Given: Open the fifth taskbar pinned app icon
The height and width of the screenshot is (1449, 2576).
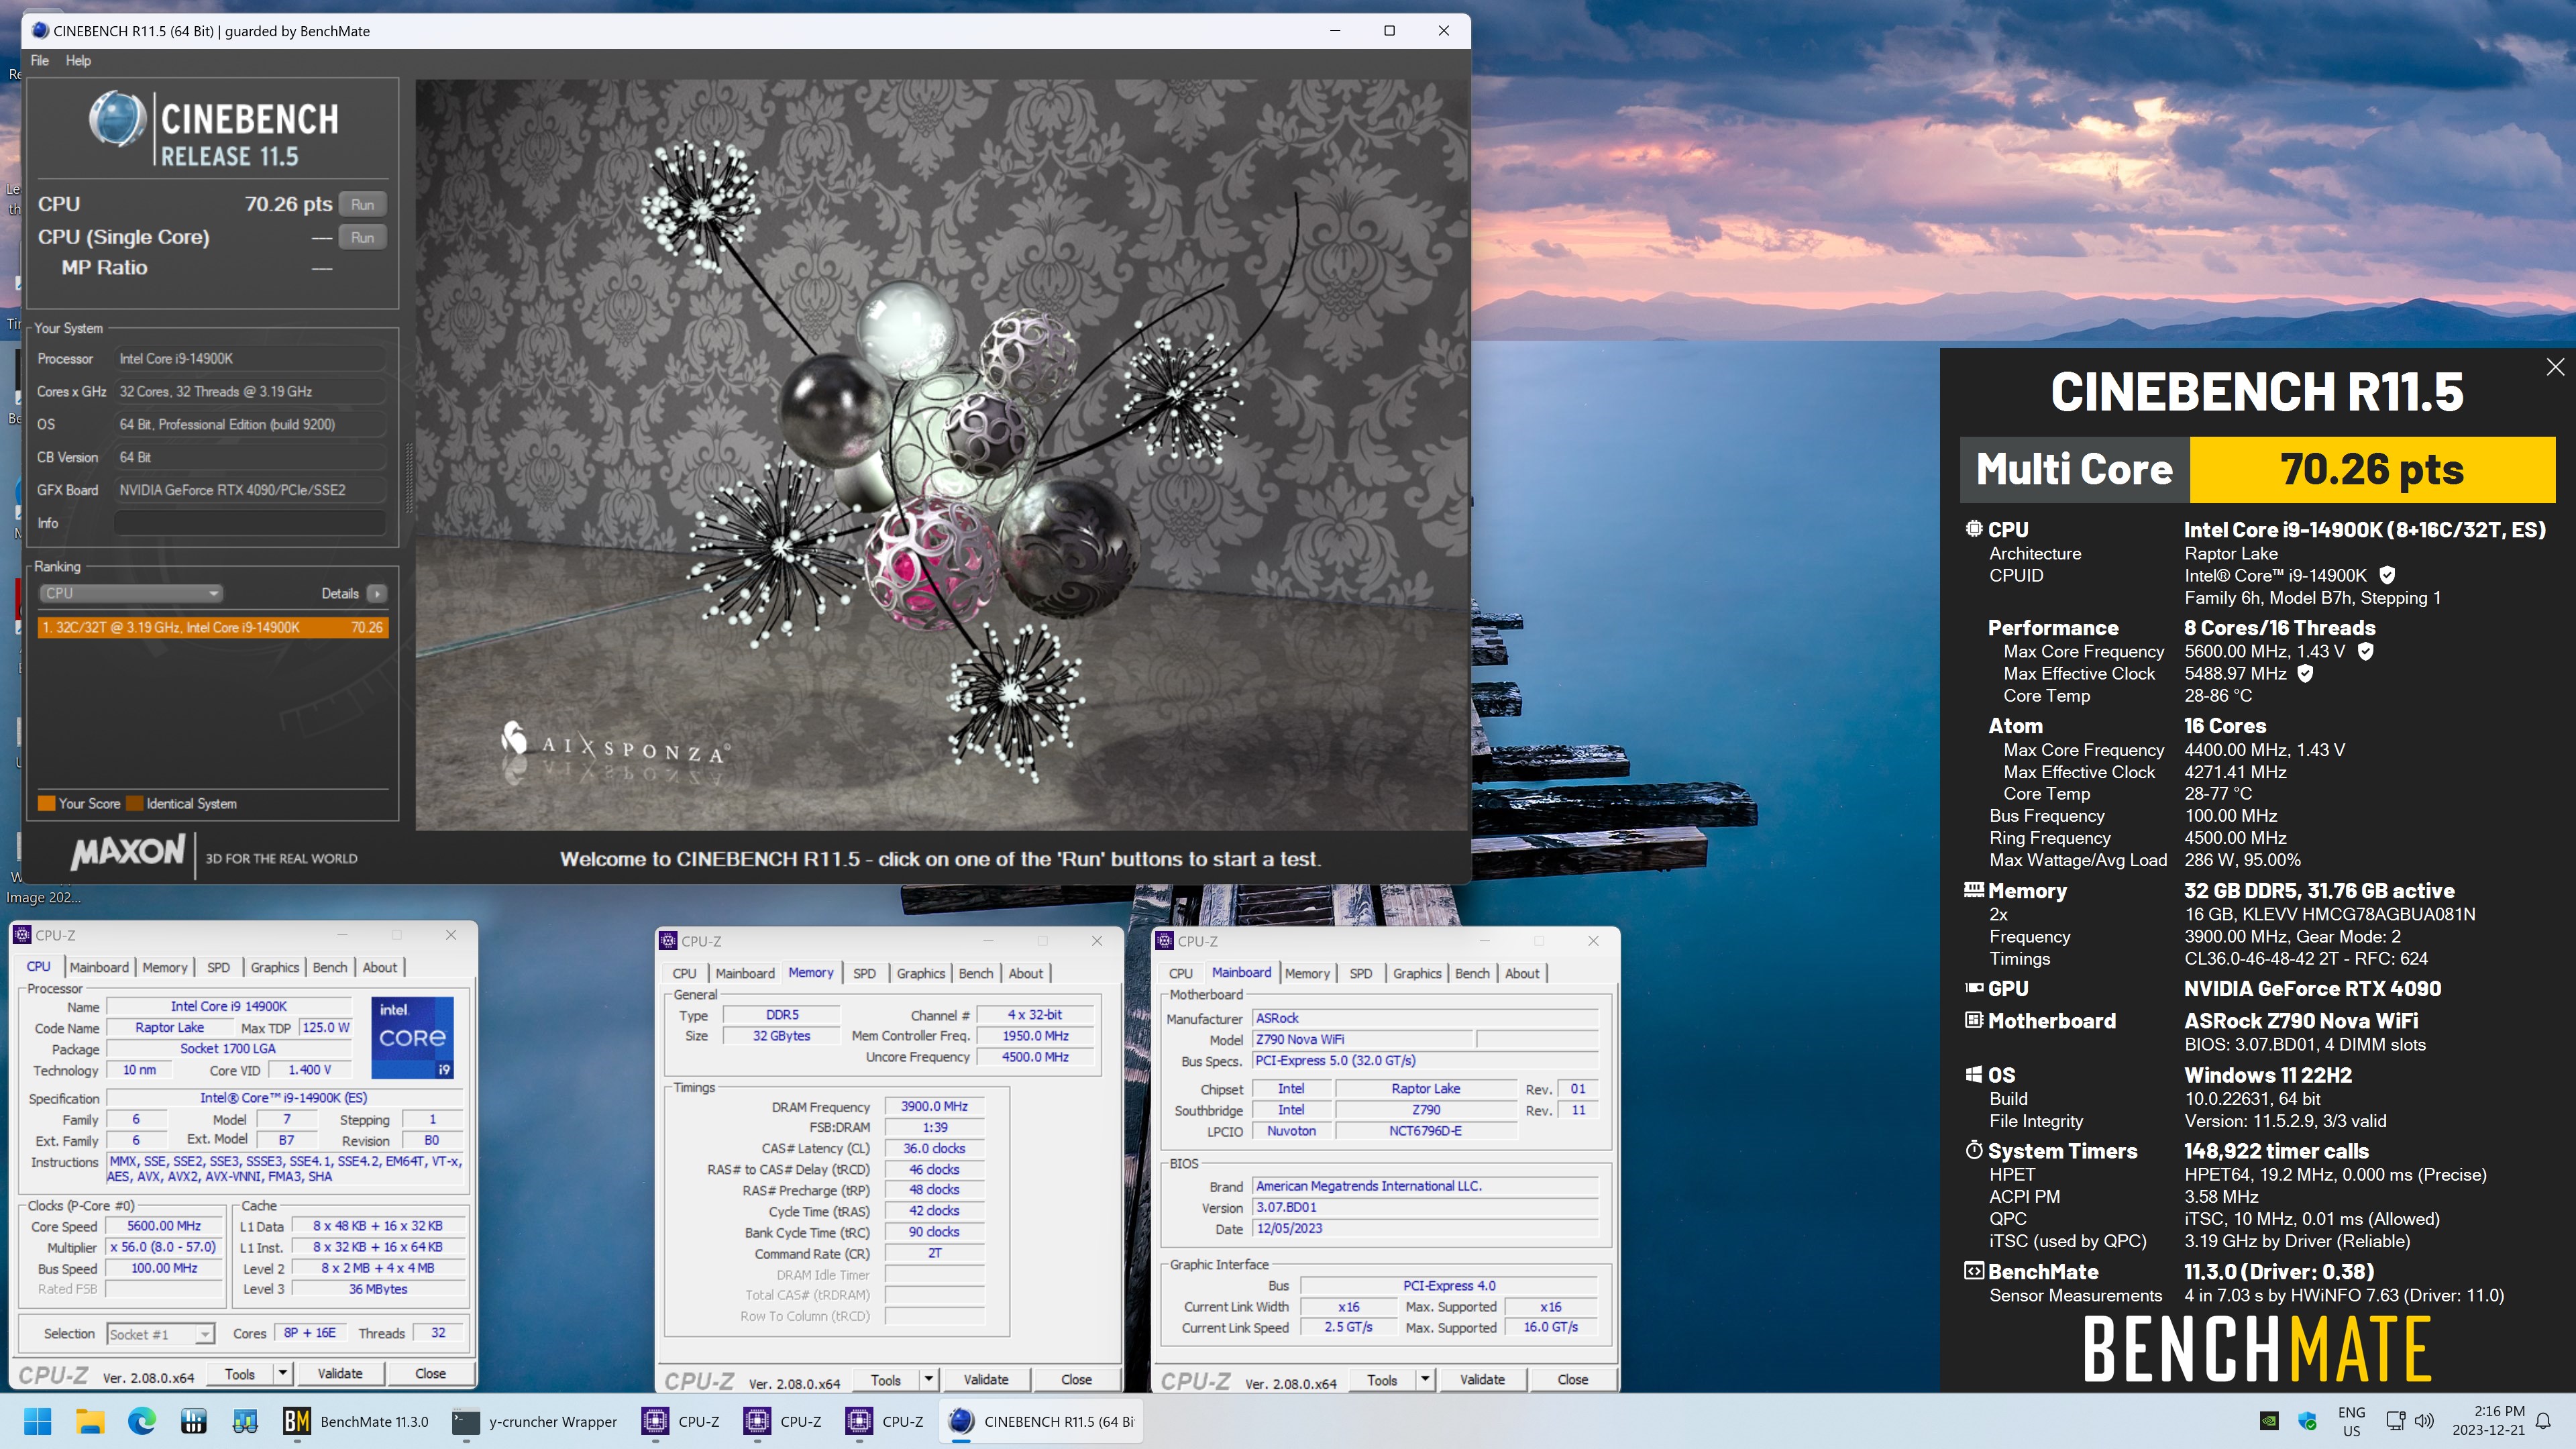Looking at the screenshot, I should 245,1421.
